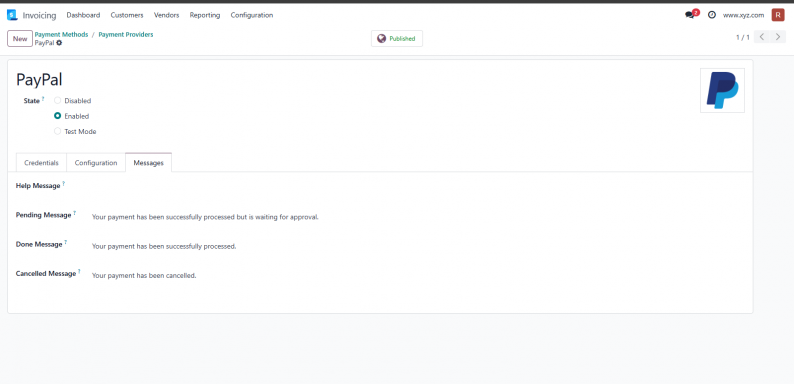
Task: Select the Enabled state option
Action: coord(58,116)
